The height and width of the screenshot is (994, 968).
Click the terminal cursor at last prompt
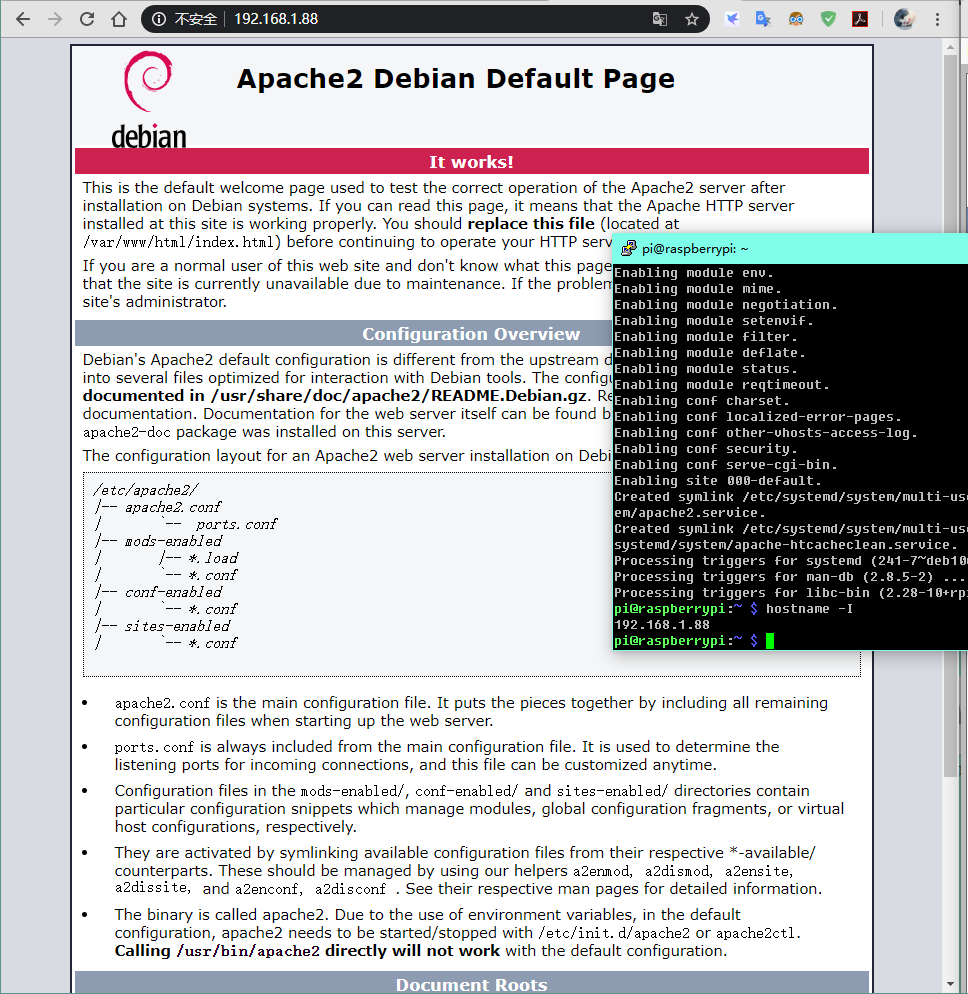pyautogui.click(x=770, y=641)
